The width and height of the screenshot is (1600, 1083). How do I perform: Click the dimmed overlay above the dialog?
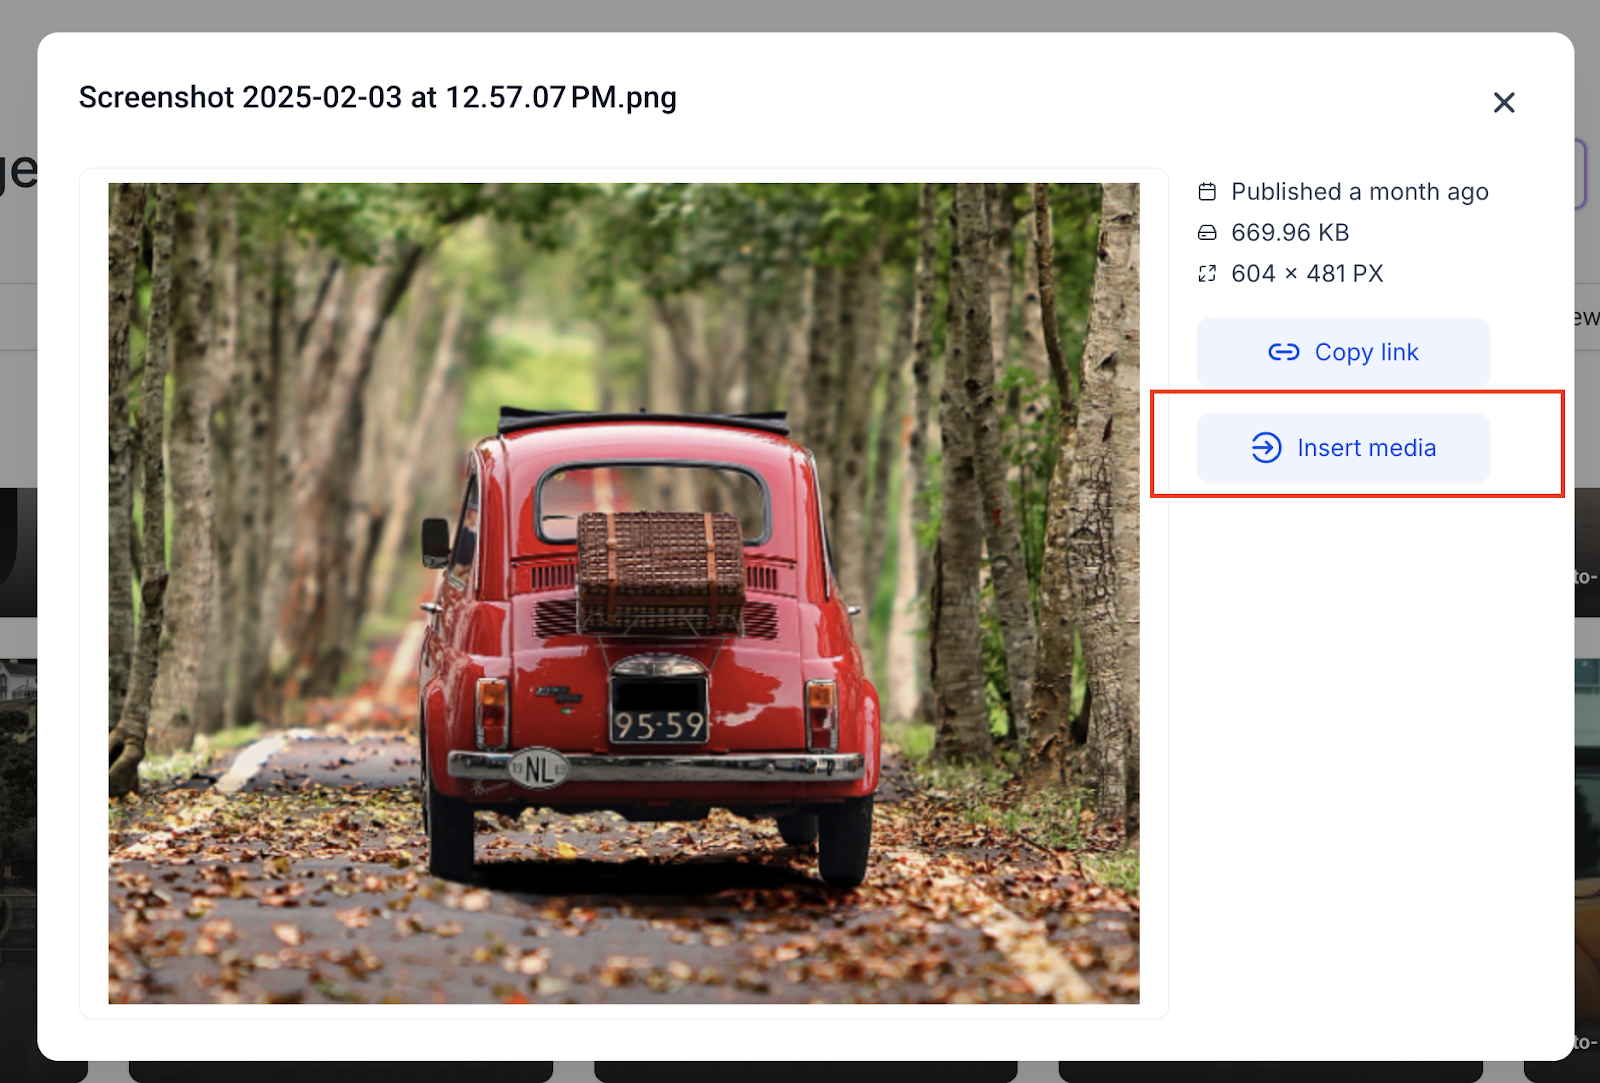[x=800, y=15]
